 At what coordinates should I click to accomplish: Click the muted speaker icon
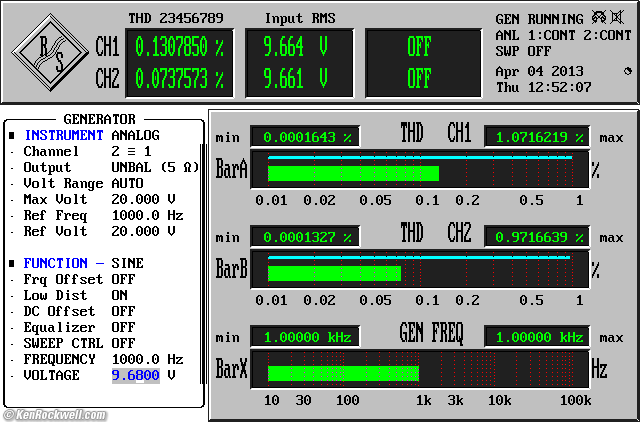point(619,18)
